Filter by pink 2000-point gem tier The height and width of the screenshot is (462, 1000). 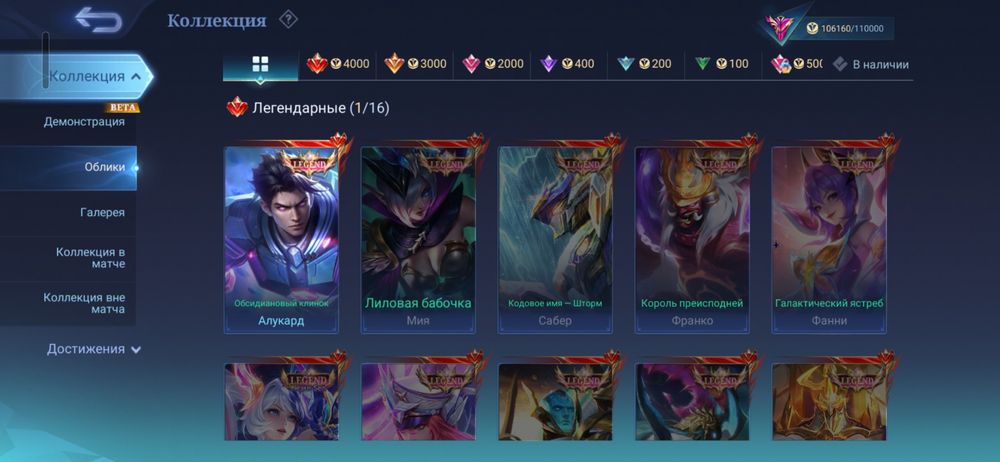[492, 64]
